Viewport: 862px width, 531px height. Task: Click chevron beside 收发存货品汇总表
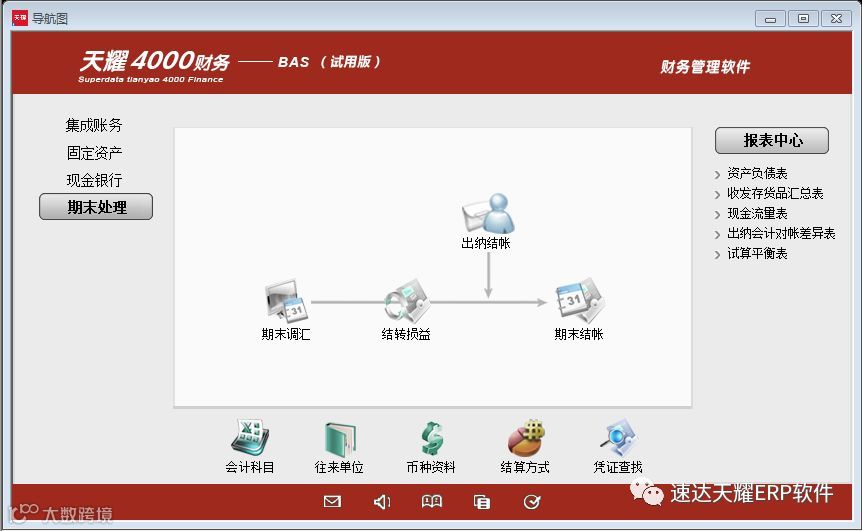coord(717,195)
